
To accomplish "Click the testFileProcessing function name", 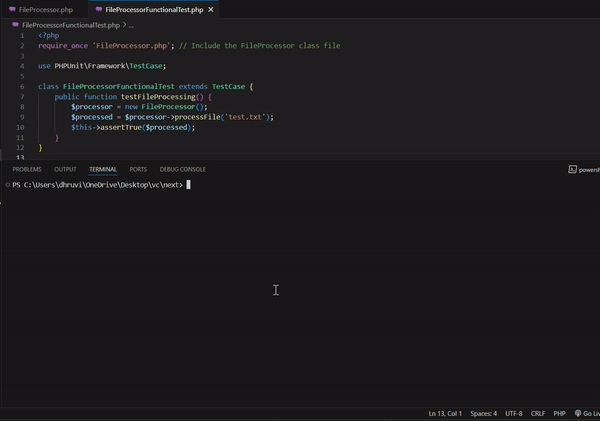I will tap(158, 97).
